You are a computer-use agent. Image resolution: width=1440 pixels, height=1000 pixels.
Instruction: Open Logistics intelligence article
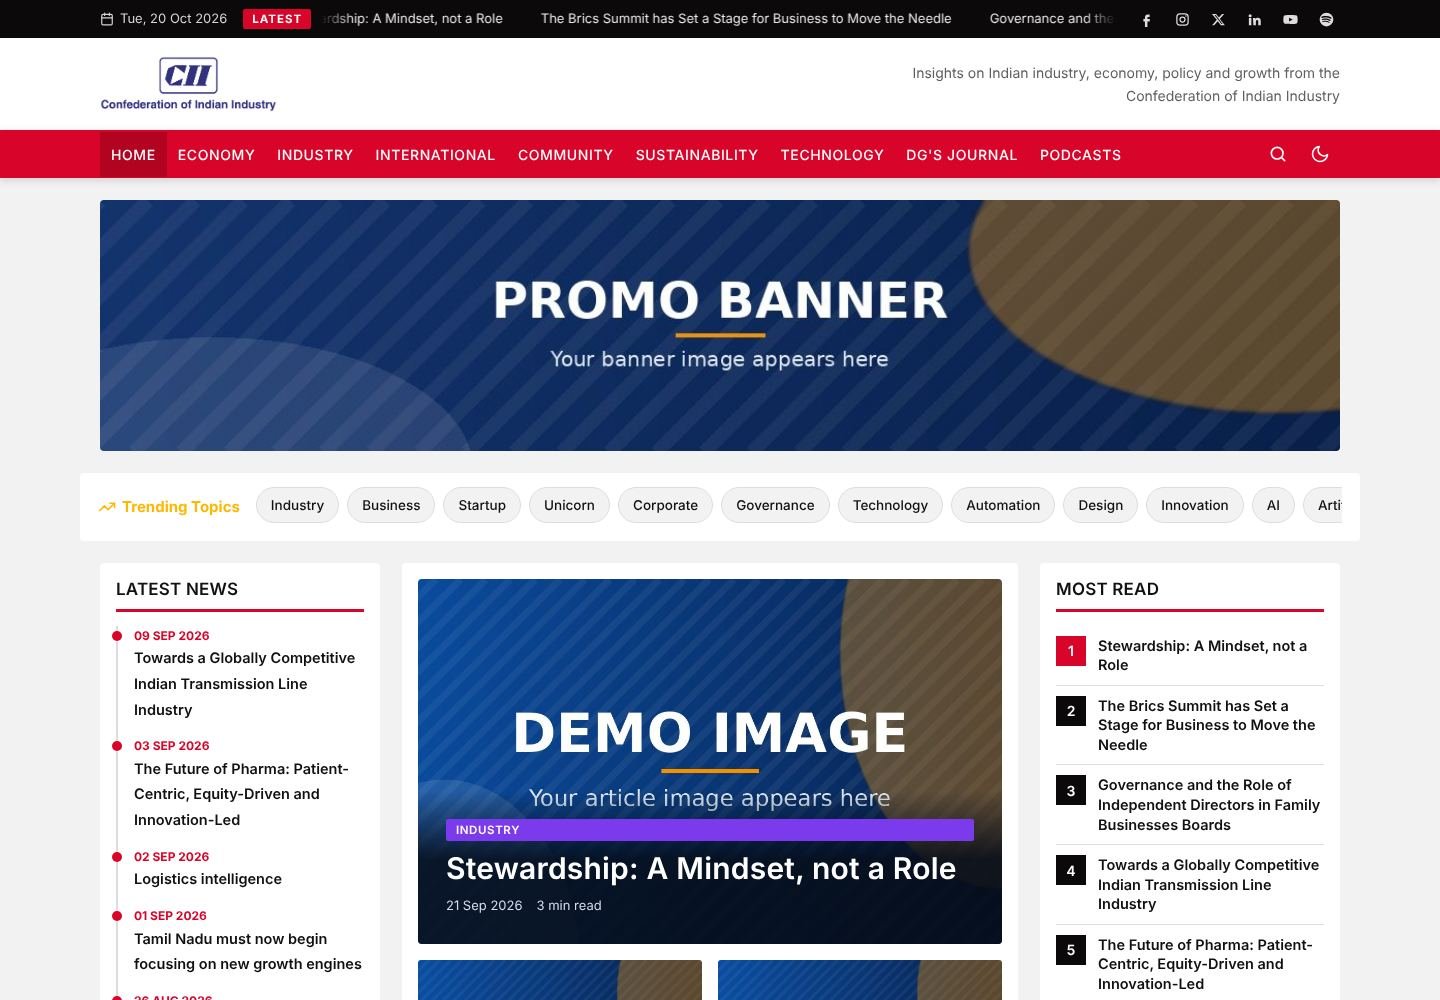tap(208, 879)
